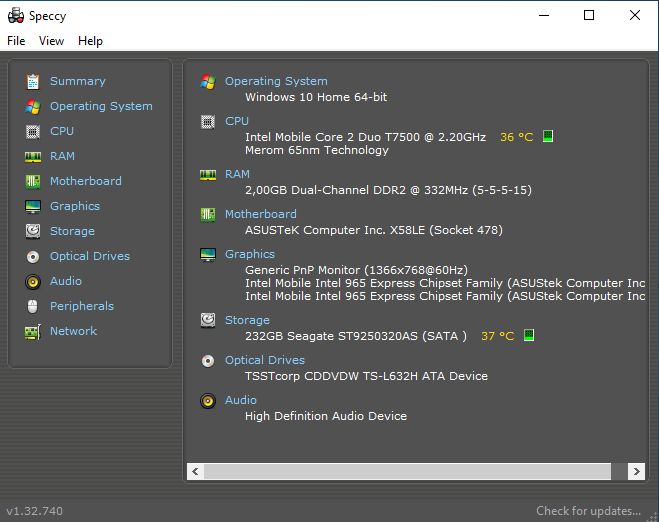Click the Storage drive icon in summary pane
Viewport: 659px width, 522px height.
pyautogui.click(x=208, y=321)
